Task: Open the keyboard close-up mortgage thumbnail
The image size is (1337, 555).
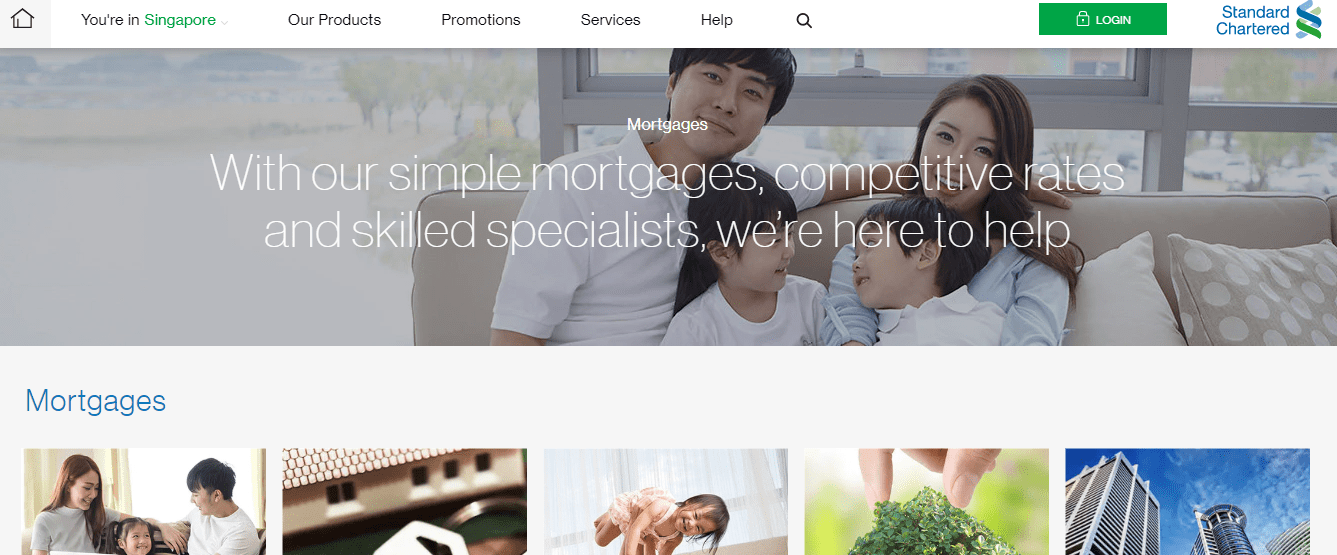Action: tap(405, 501)
